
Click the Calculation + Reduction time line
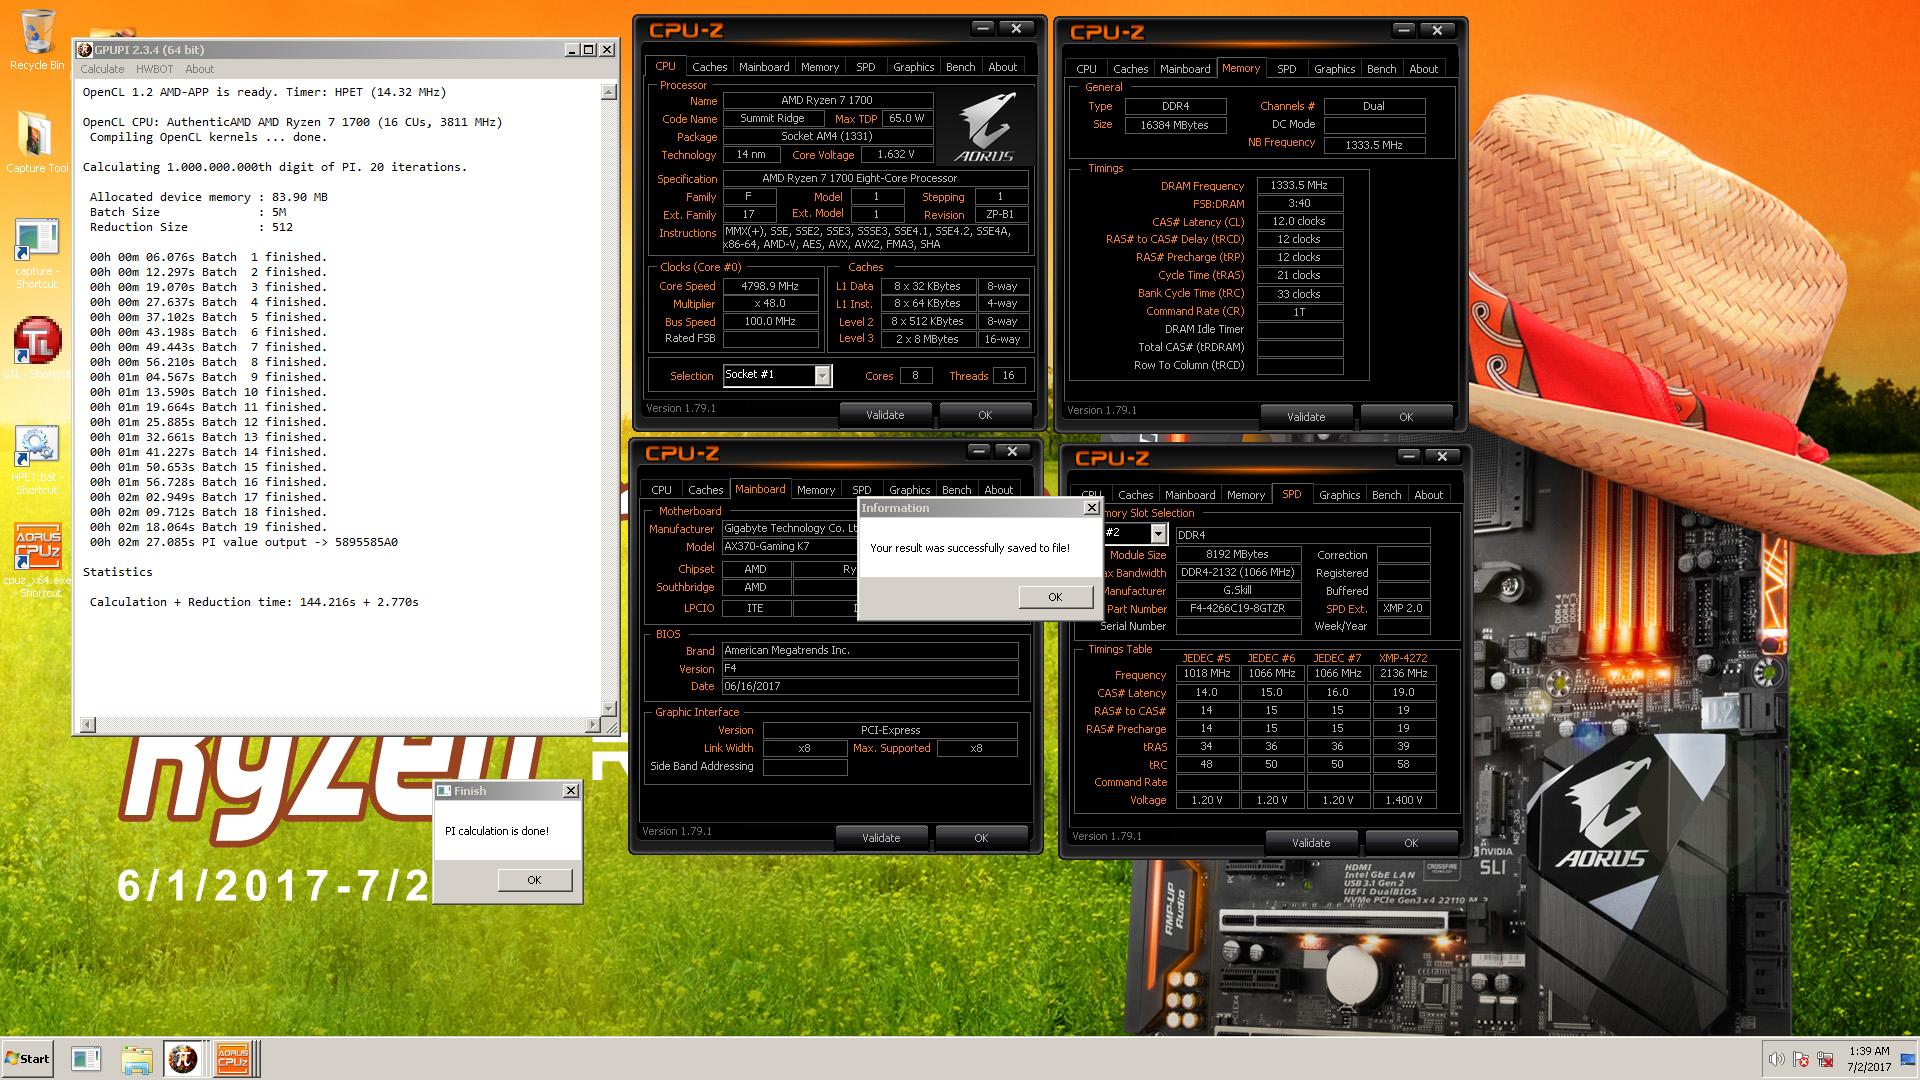click(x=254, y=602)
